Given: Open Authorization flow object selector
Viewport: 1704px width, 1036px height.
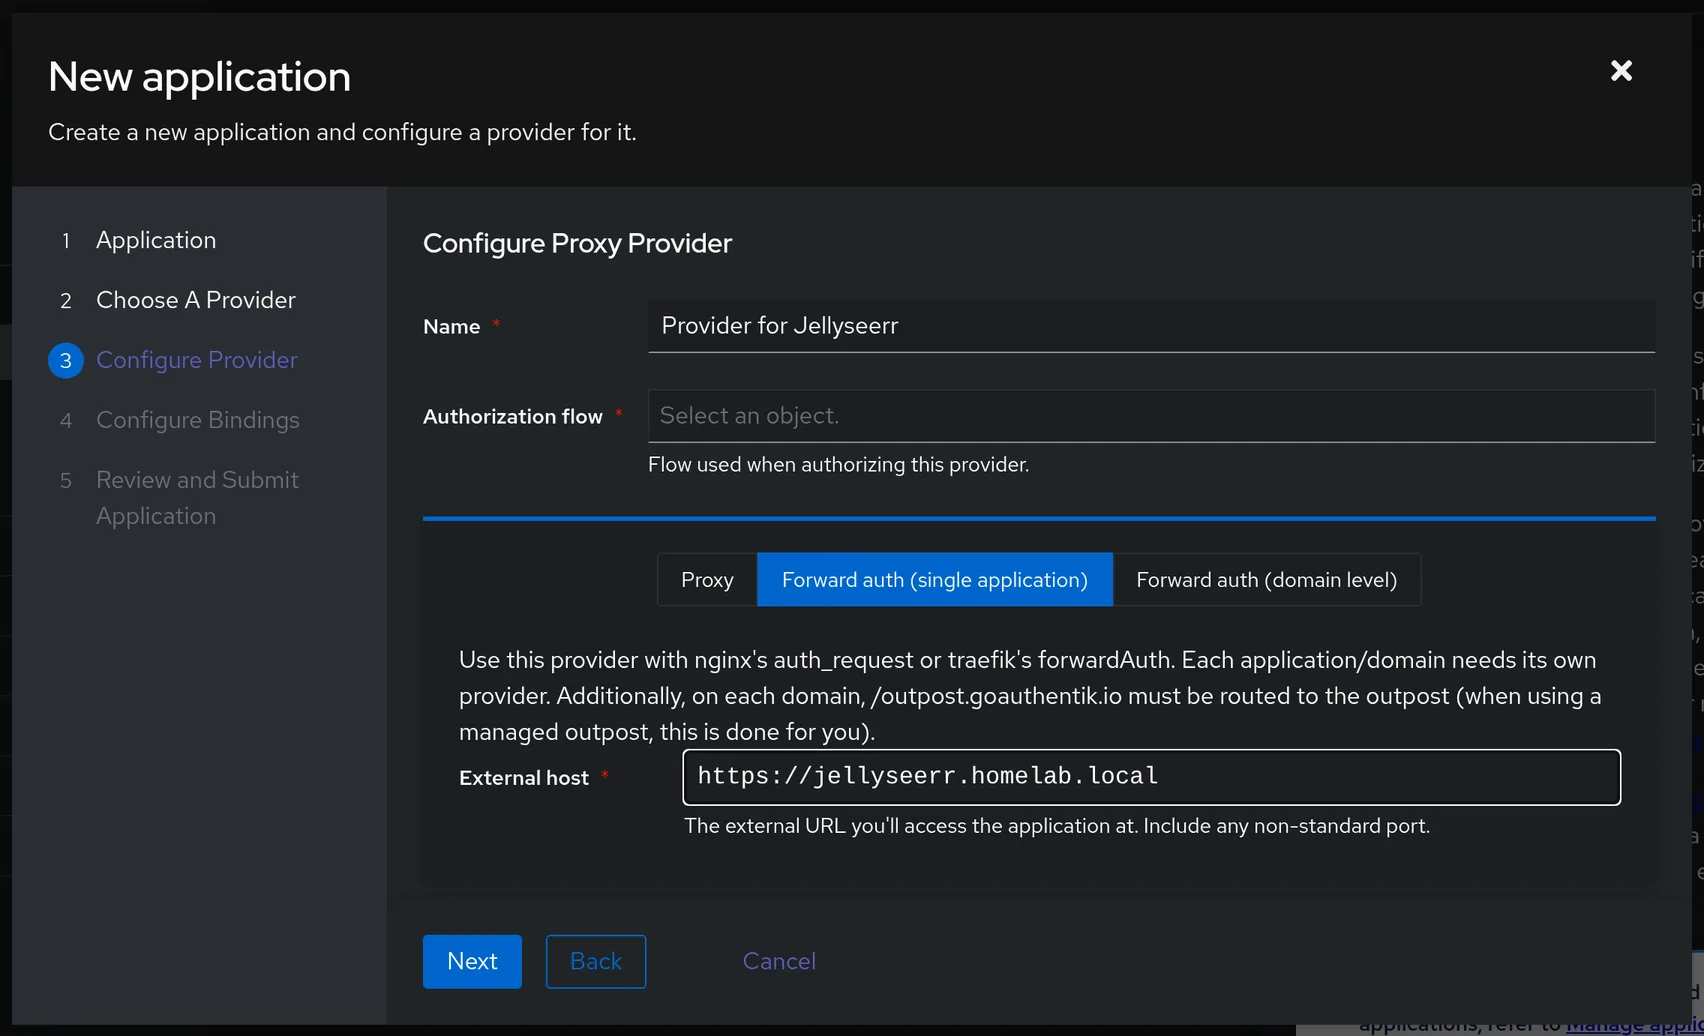Looking at the screenshot, I should [x=1151, y=416].
